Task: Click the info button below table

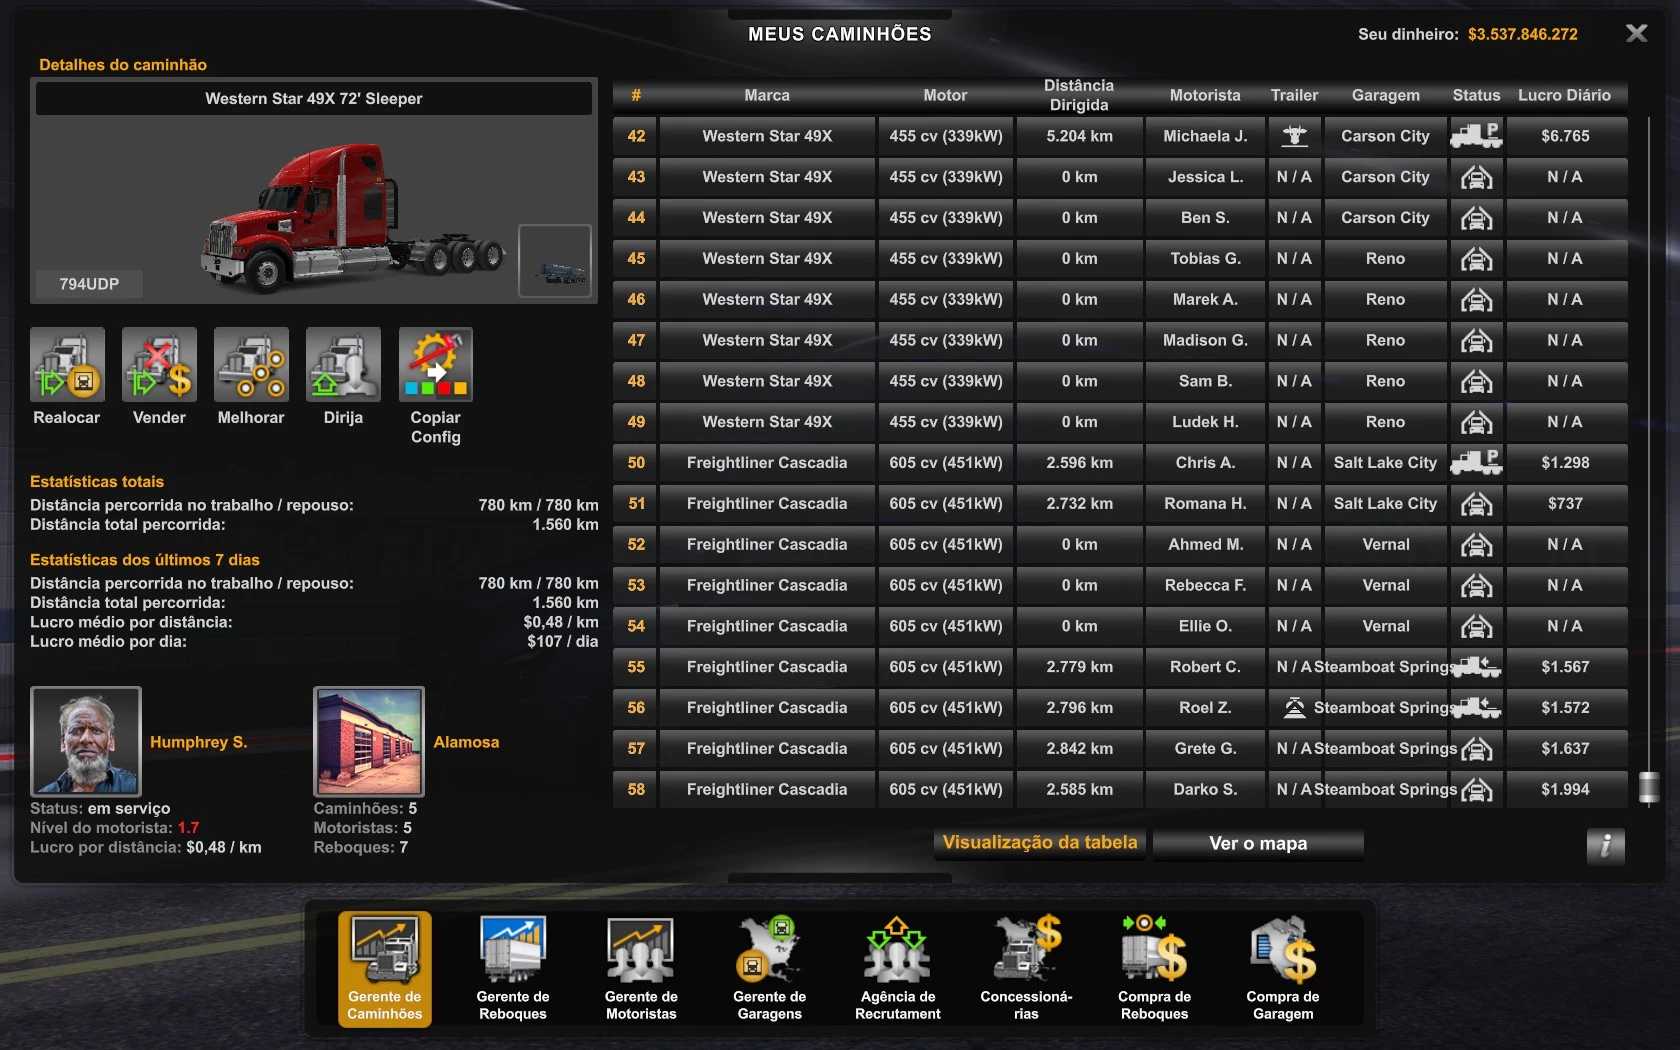Action: pyautogui.click(x=1605, y=846)
